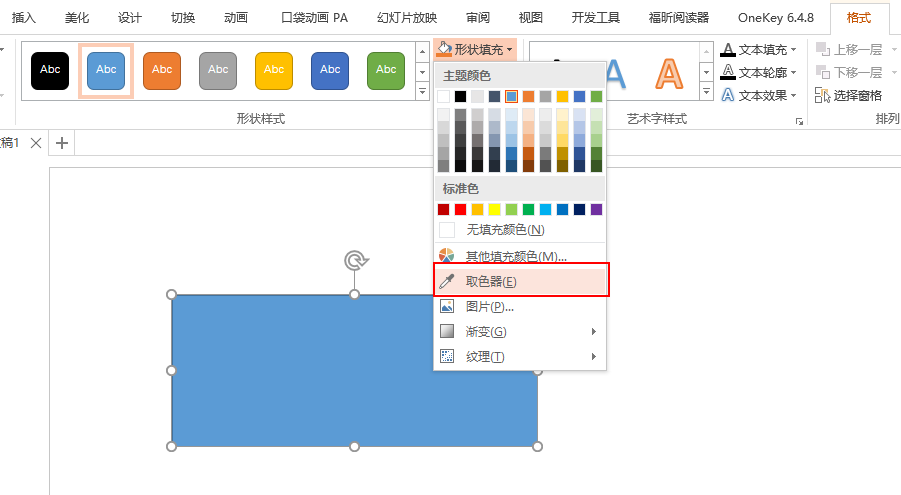Apply the gray Abc shape style
Viewport: 901px width, 495px height.
(x=218, y=70)
